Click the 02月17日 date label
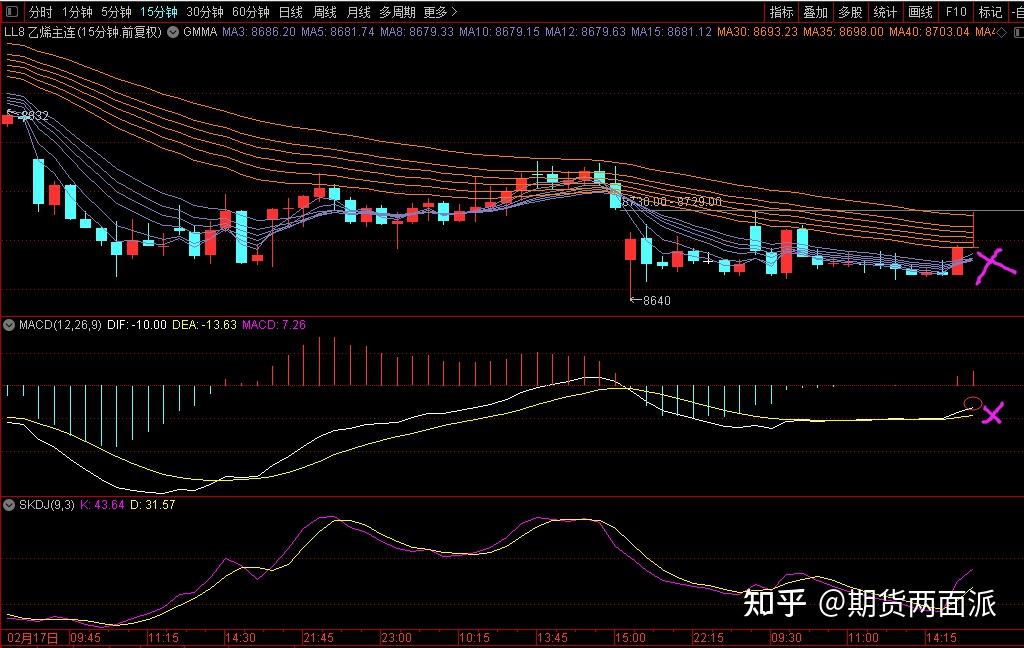1024x648 pixels. [x=33, y=638]
